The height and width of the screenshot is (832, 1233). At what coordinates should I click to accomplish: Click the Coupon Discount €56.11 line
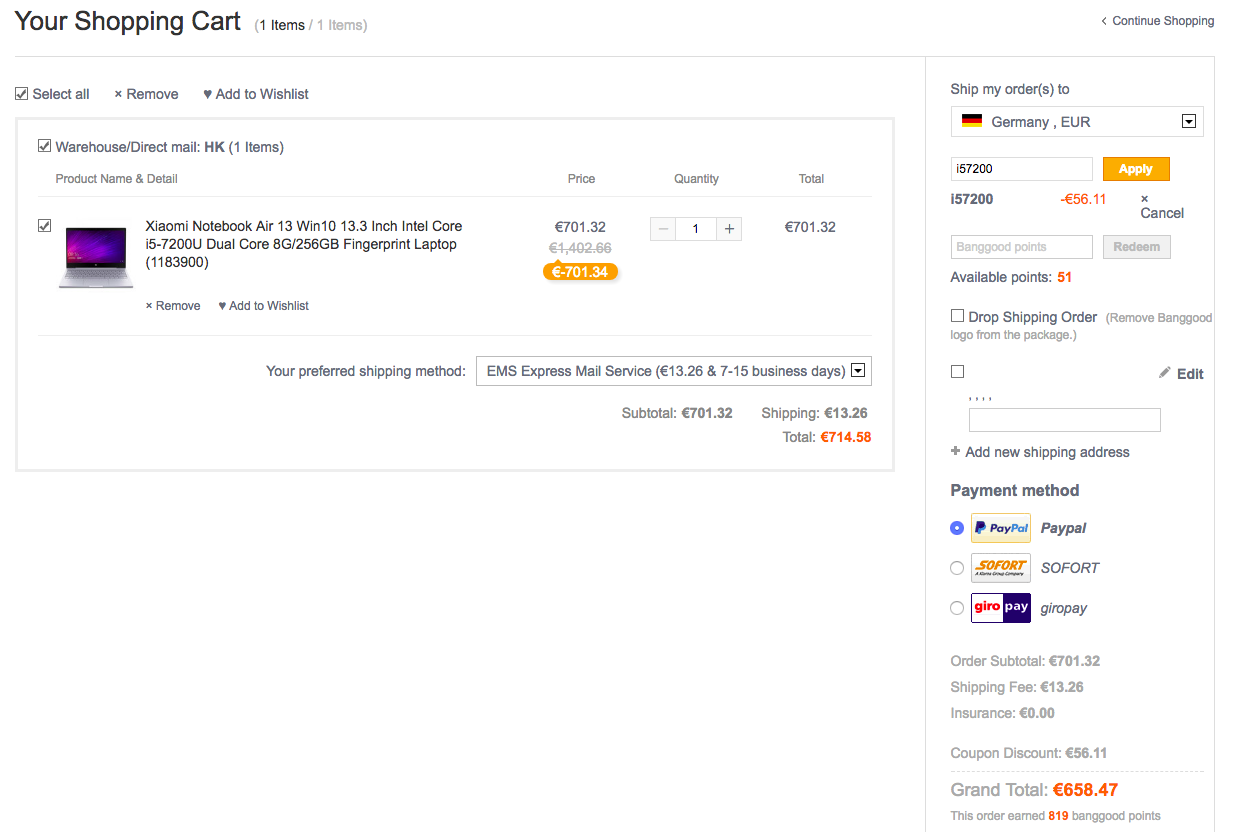pyautogui.click(x=1029, y=753)
